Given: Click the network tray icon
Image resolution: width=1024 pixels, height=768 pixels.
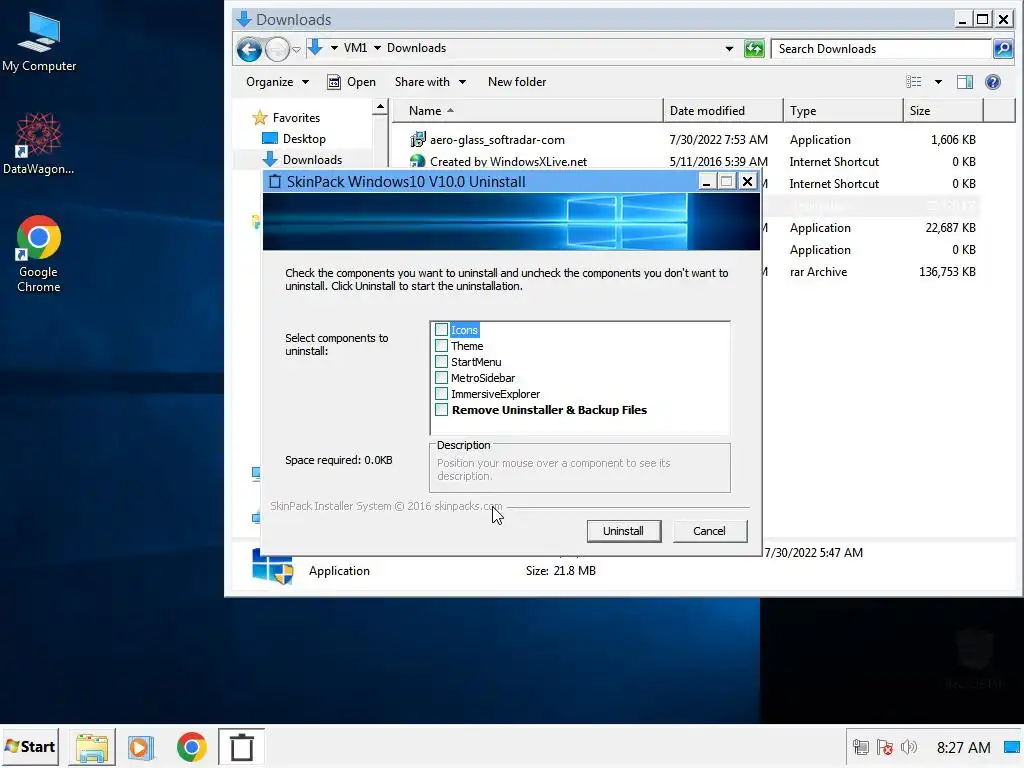Looking at the screenshot, I should (x=861, y=747).
